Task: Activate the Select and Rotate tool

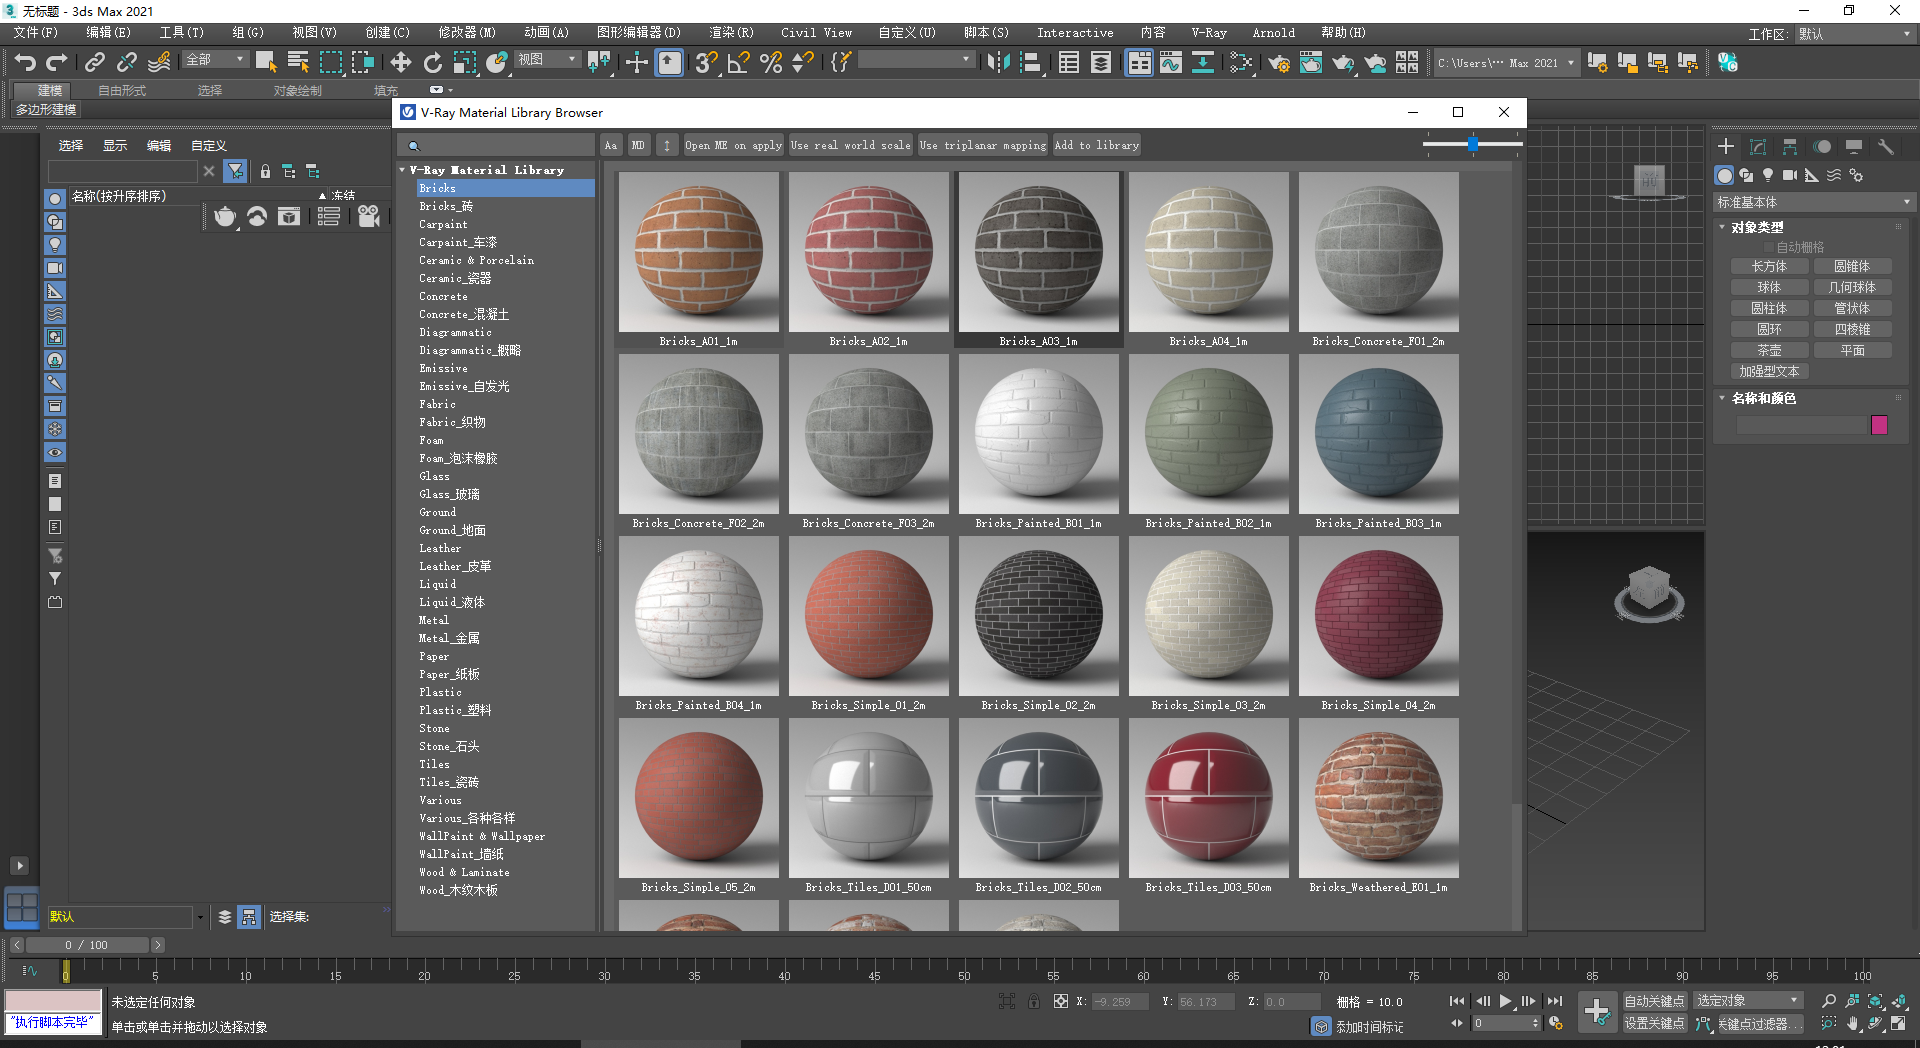Action: tap(432, 62)
